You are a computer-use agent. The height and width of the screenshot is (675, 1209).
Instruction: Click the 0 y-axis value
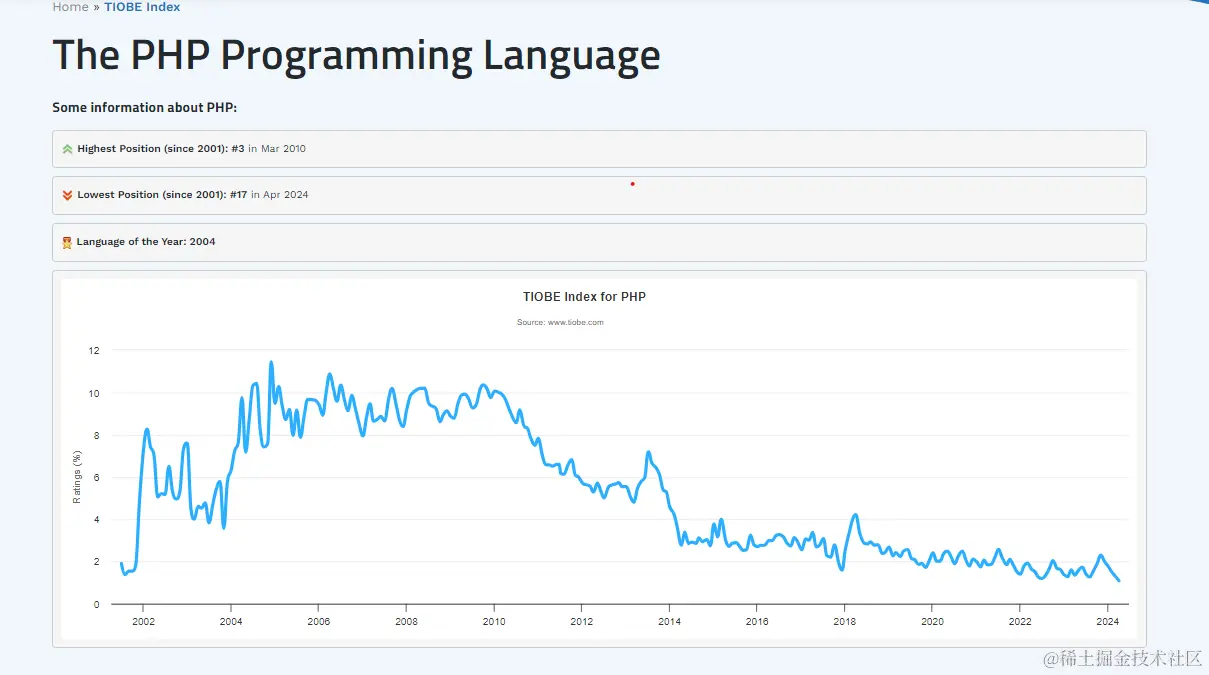[97, 605]
